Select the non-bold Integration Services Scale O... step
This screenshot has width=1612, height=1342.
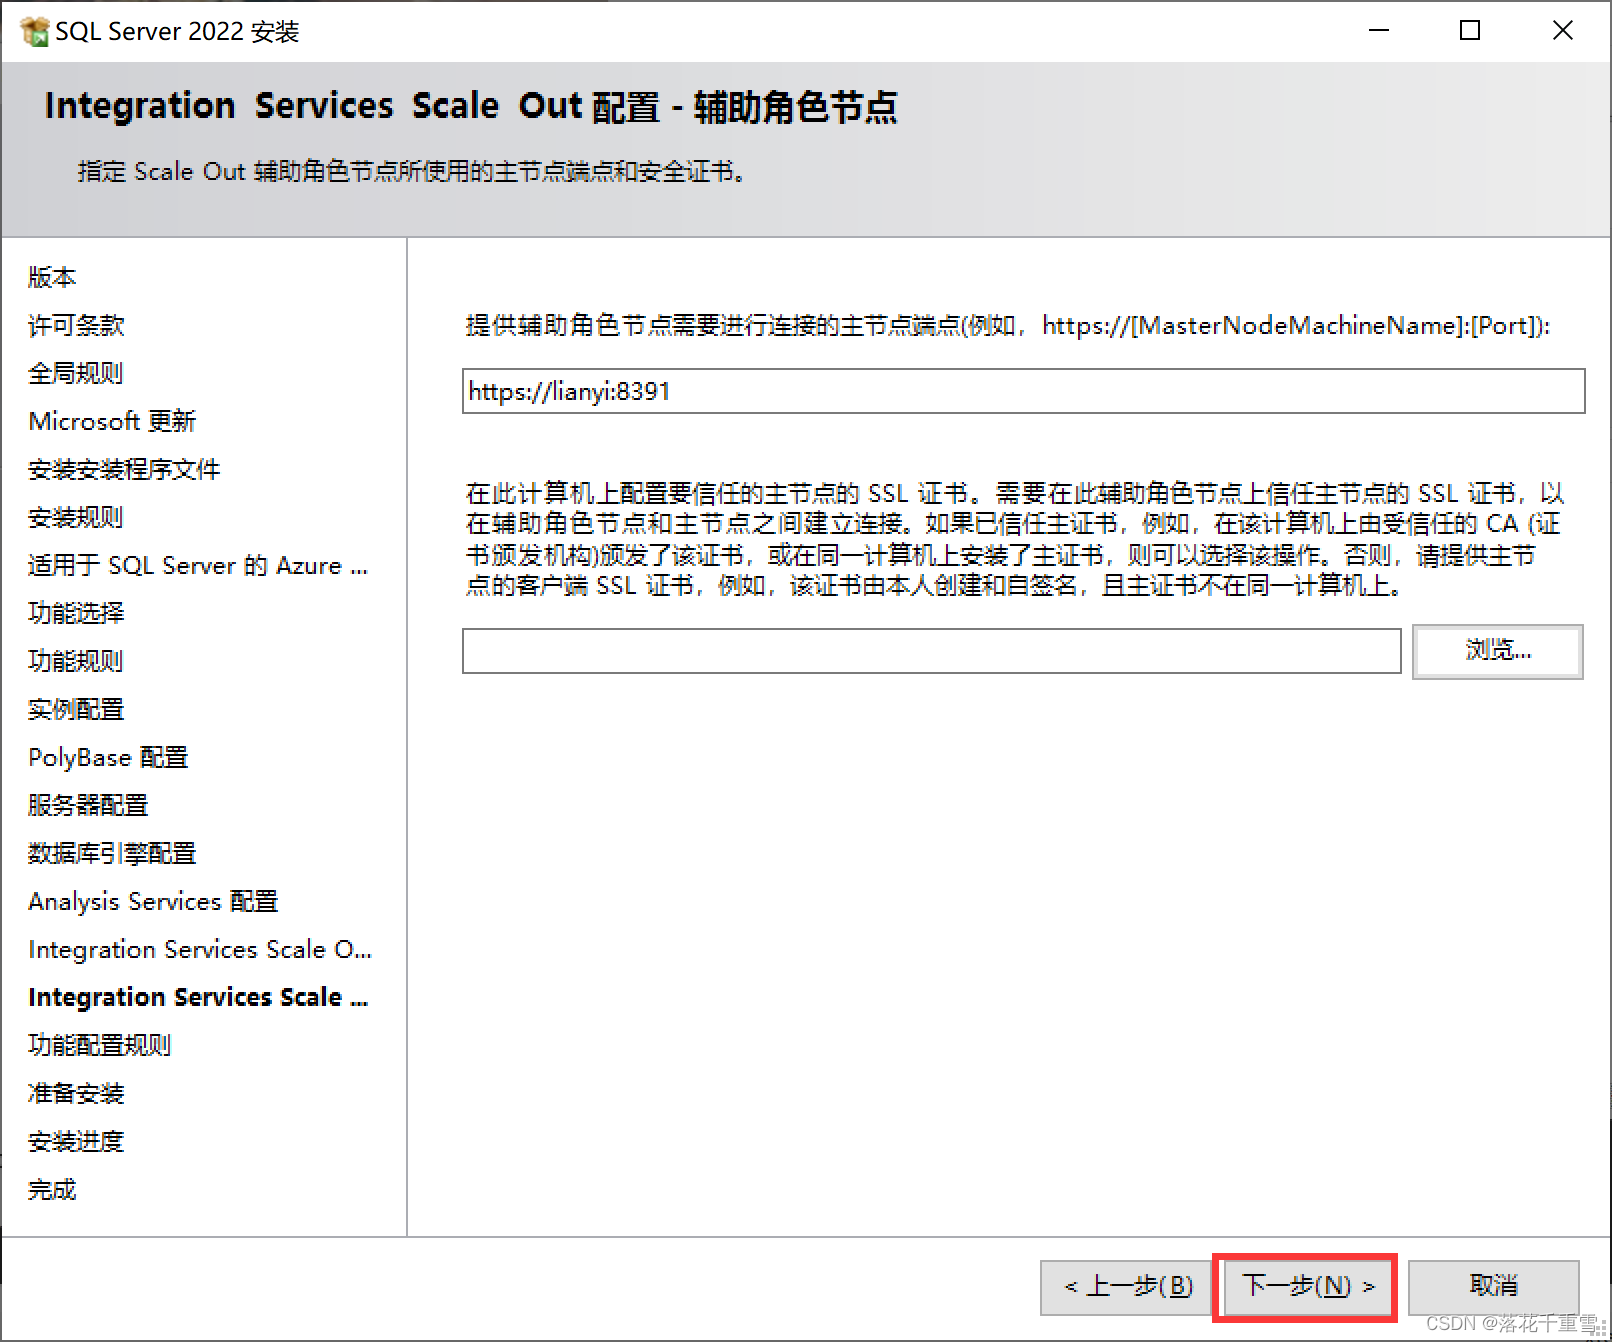[x=200, y=949]
